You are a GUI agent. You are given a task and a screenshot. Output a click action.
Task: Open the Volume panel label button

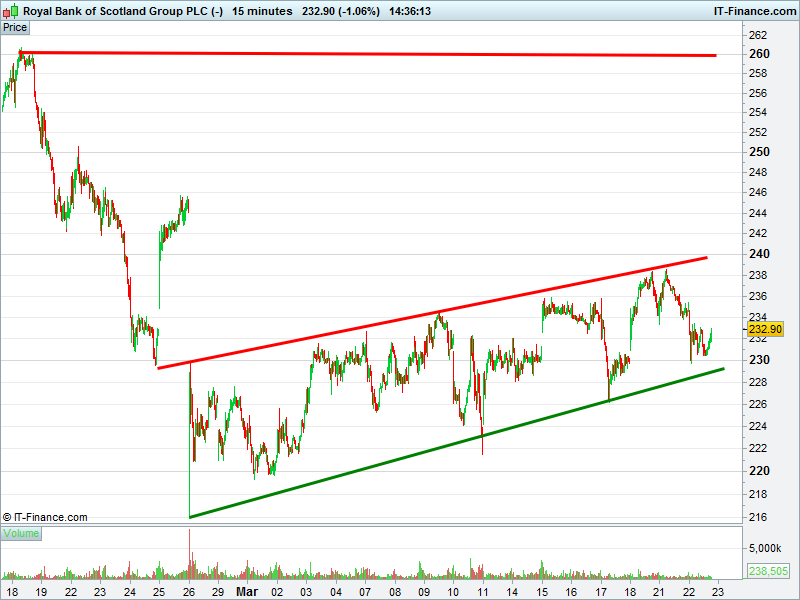click(x=21, y=534)
